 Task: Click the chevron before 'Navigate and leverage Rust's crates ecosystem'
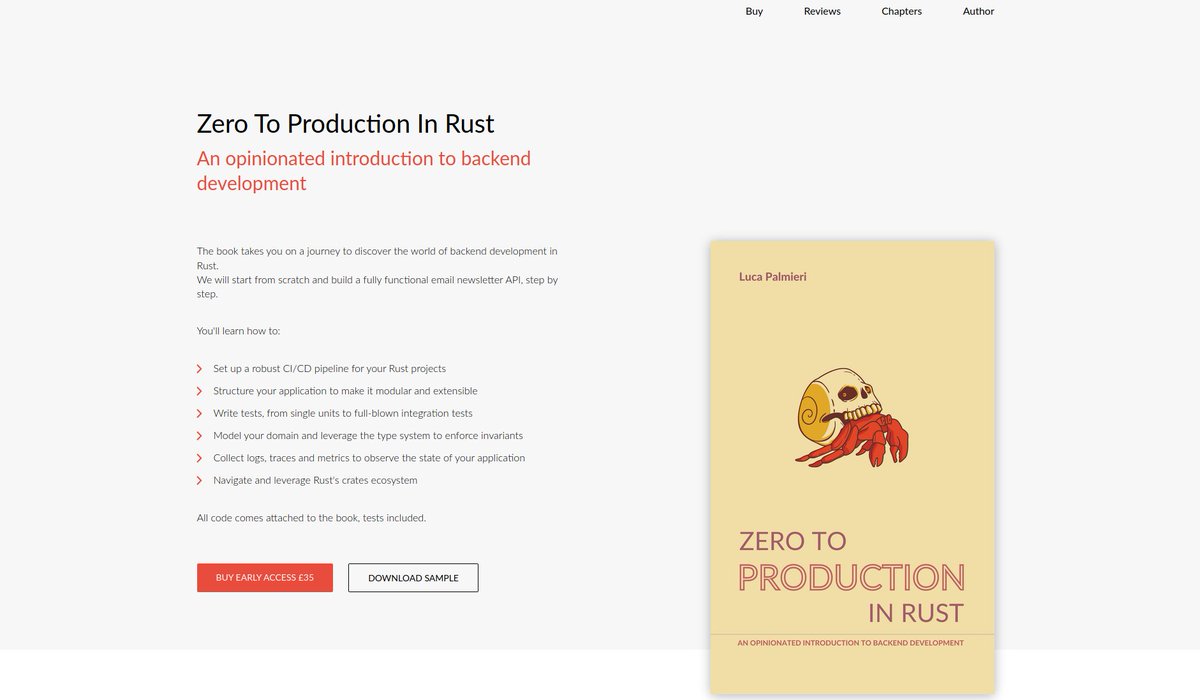pos(200,480)
